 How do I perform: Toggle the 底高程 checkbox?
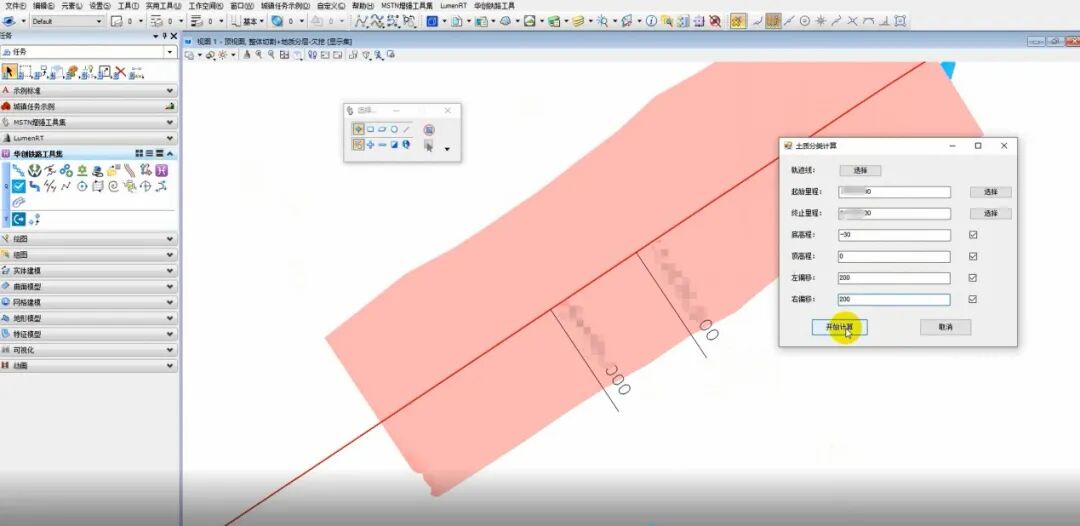click(972, 235)
